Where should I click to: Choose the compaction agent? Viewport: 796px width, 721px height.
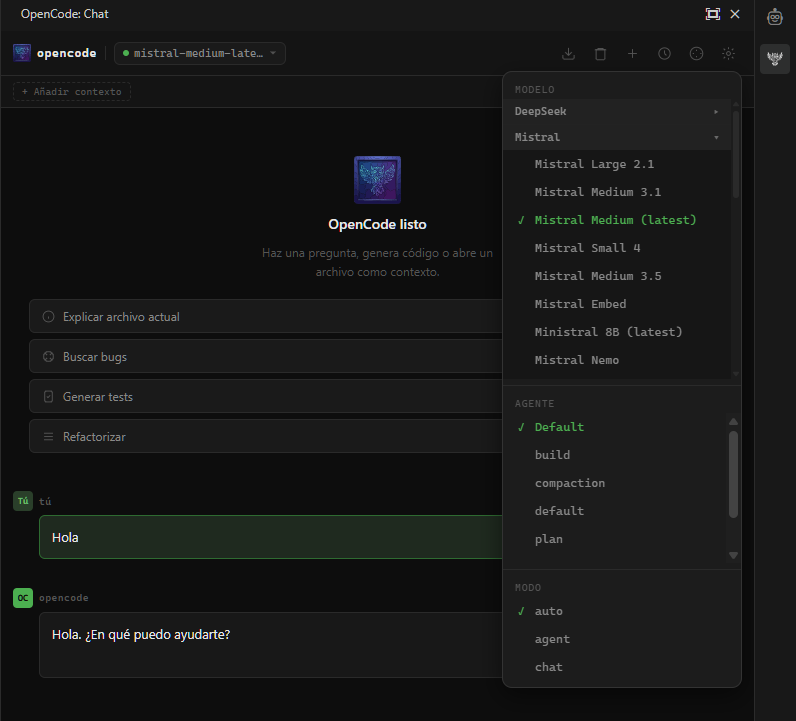[x=615, y=483]
